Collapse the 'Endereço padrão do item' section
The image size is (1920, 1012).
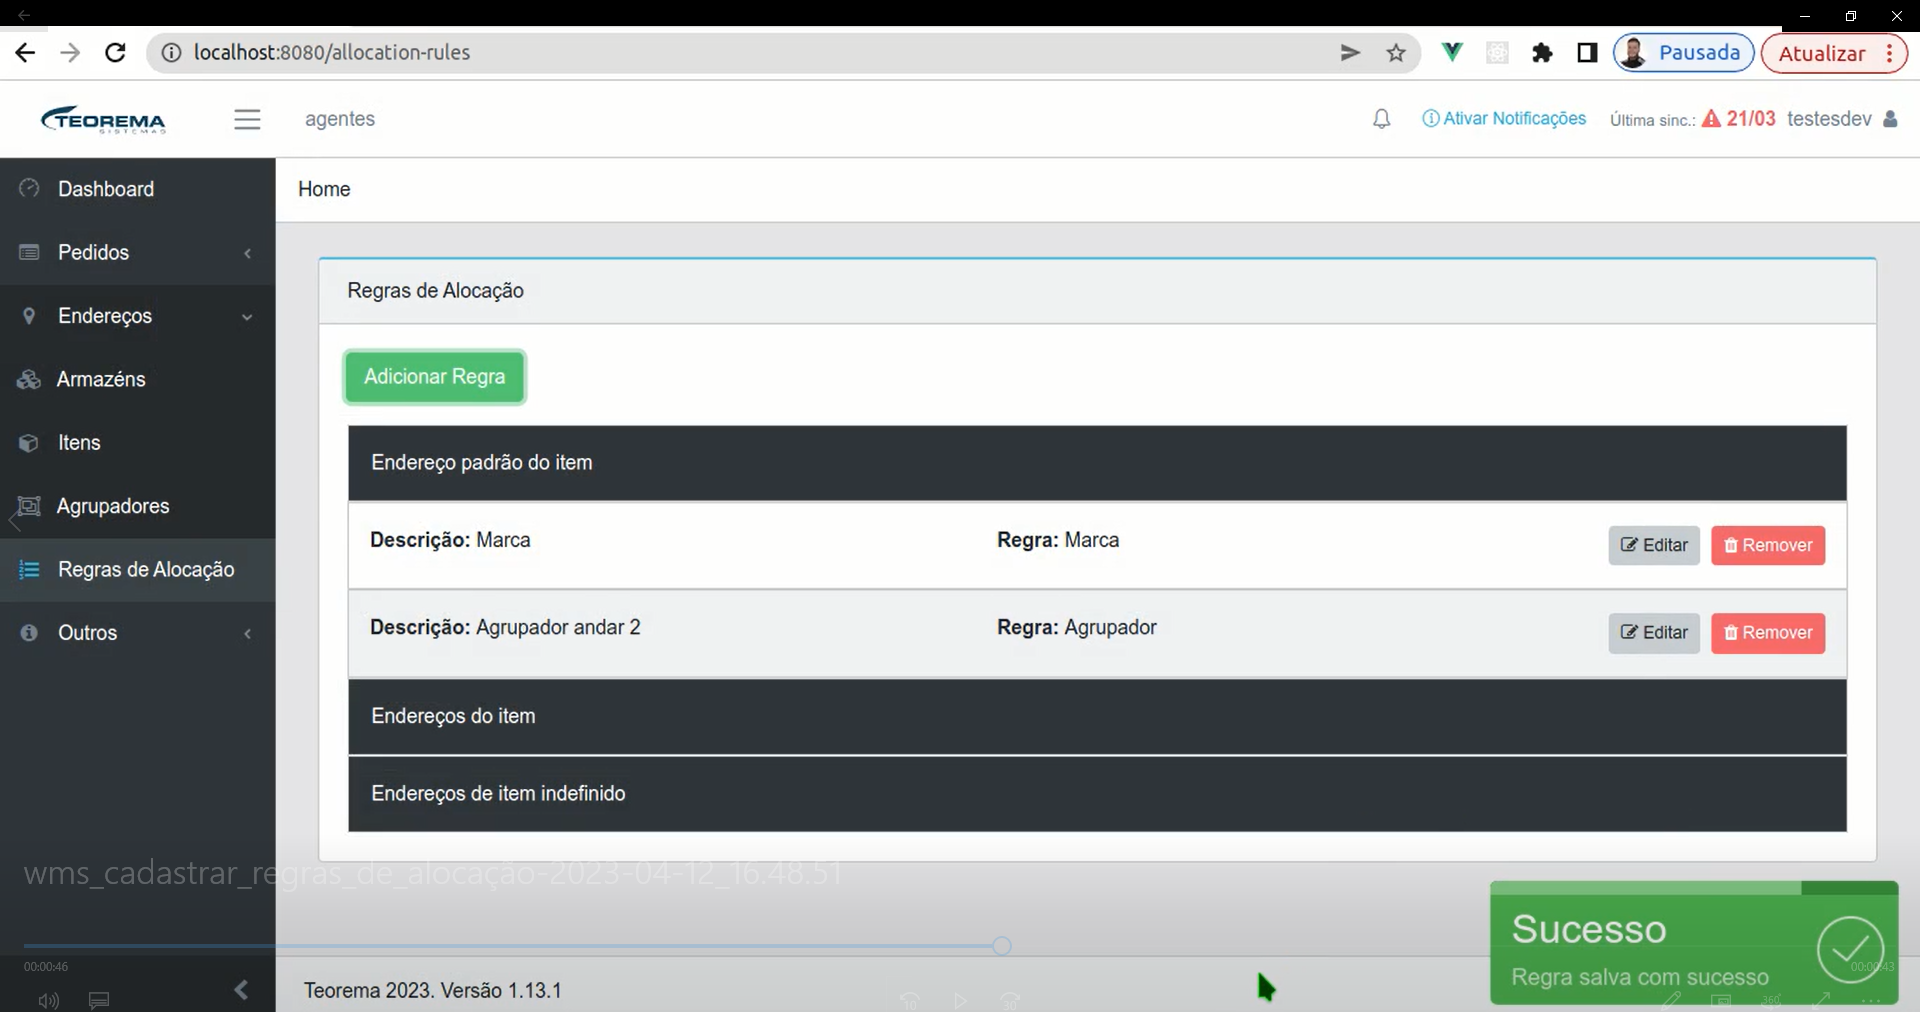pyautogui.click(x=1097, y=463)
